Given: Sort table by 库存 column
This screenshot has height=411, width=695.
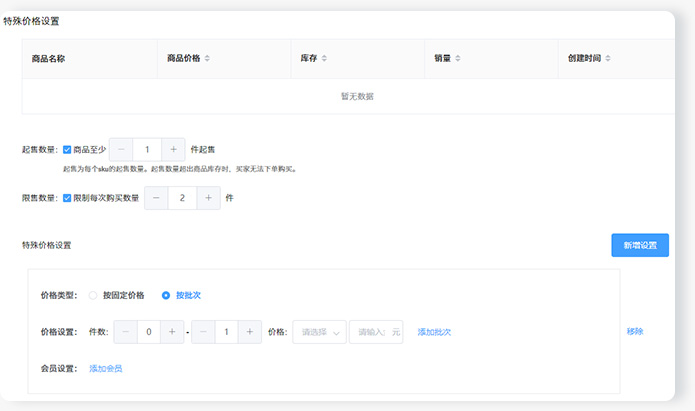Looking at the screenshot, I should tap(324, 59).
